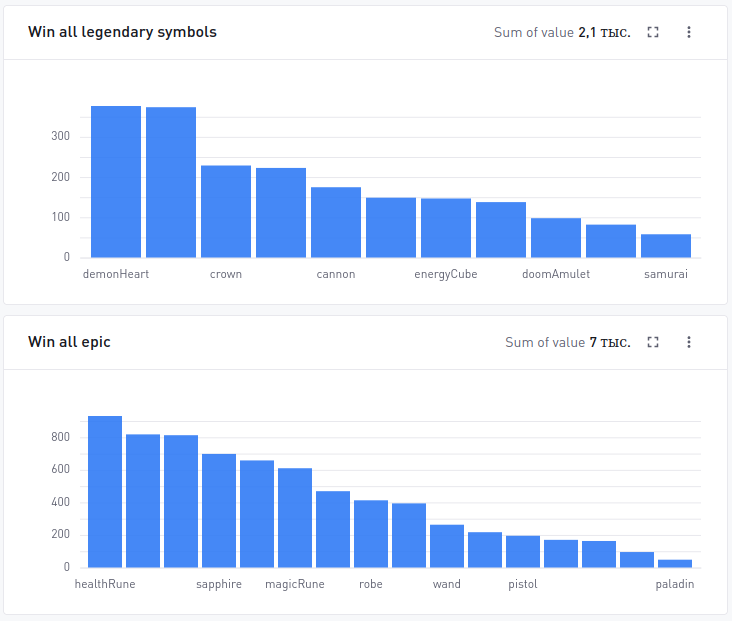This screenshot has height=621, width=732.
Task: Click the Win all legendary symbols title
Action: [x=122, y=32]
